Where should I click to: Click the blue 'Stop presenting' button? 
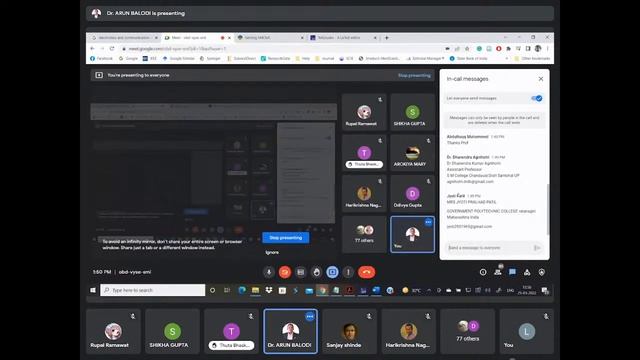point(286,238)
